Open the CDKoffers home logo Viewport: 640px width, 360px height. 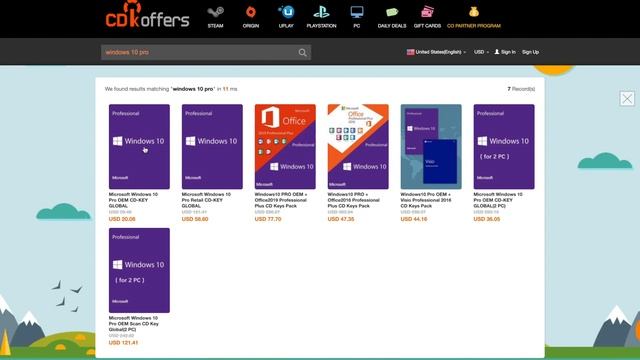point(147,15)
